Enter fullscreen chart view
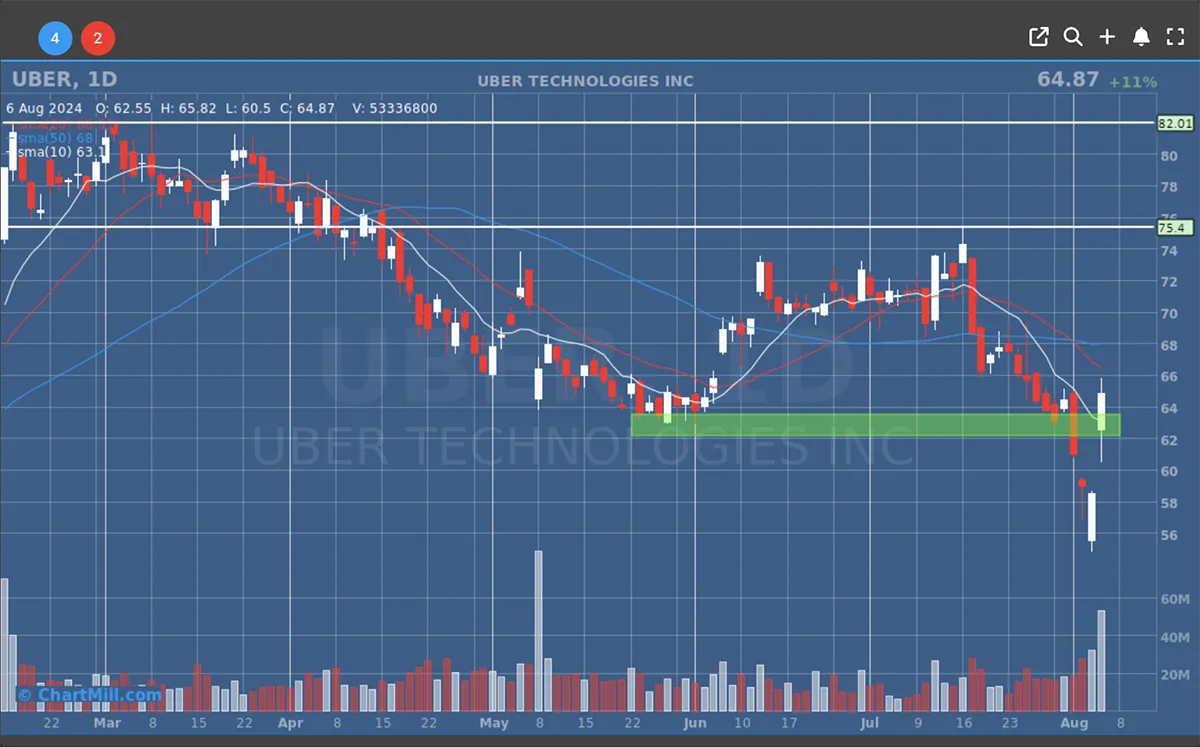This screenshot has width=1200, height=747. click(1175, 37)
